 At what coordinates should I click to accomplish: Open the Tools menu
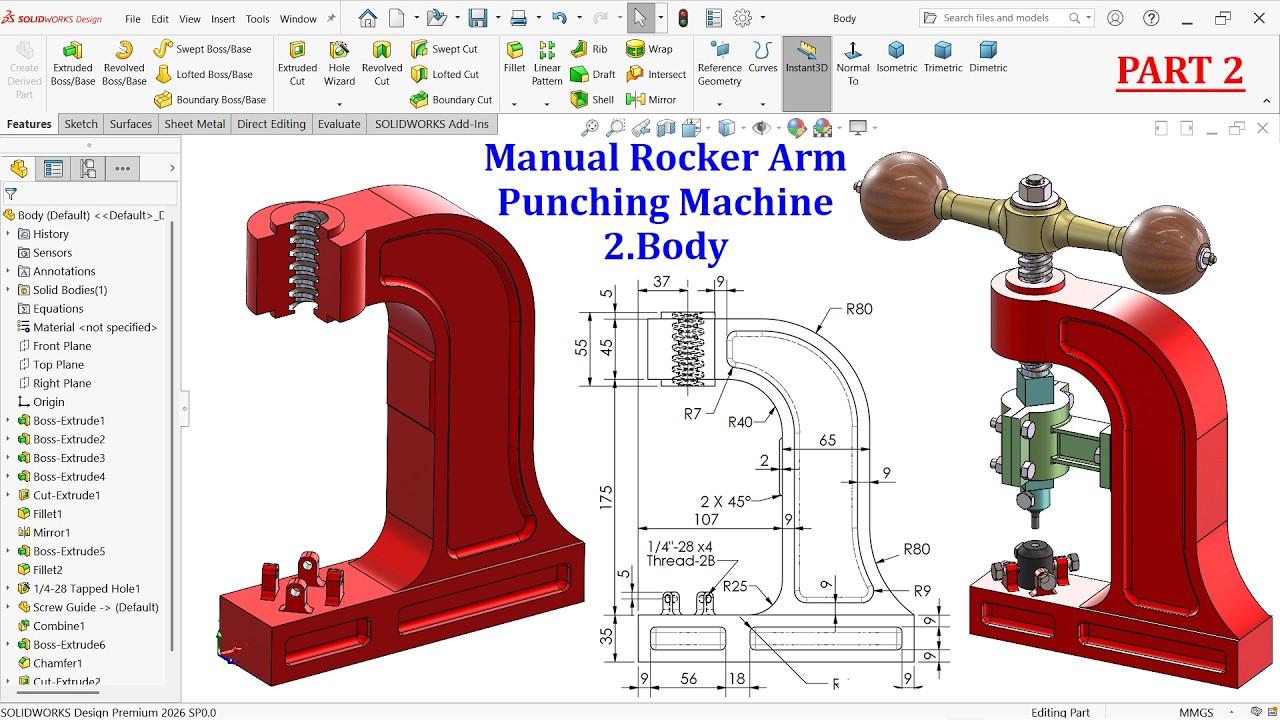pyautogui.click(x=257, y=19)
